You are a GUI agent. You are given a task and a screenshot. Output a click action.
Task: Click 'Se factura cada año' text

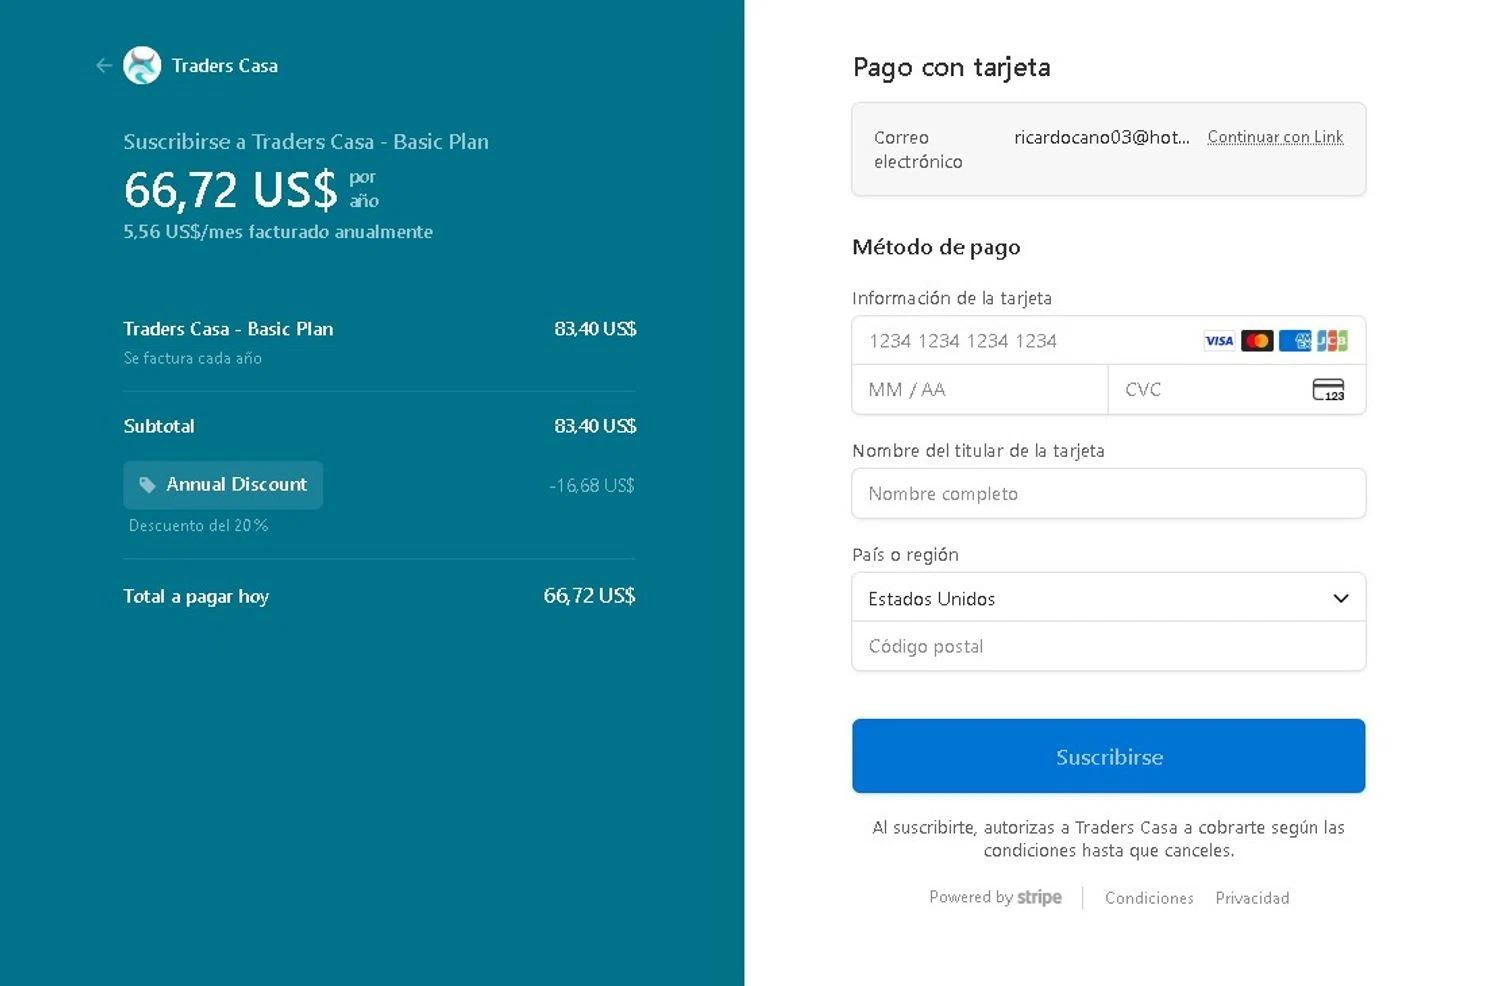pyautogui.click(x=193, y=358)
